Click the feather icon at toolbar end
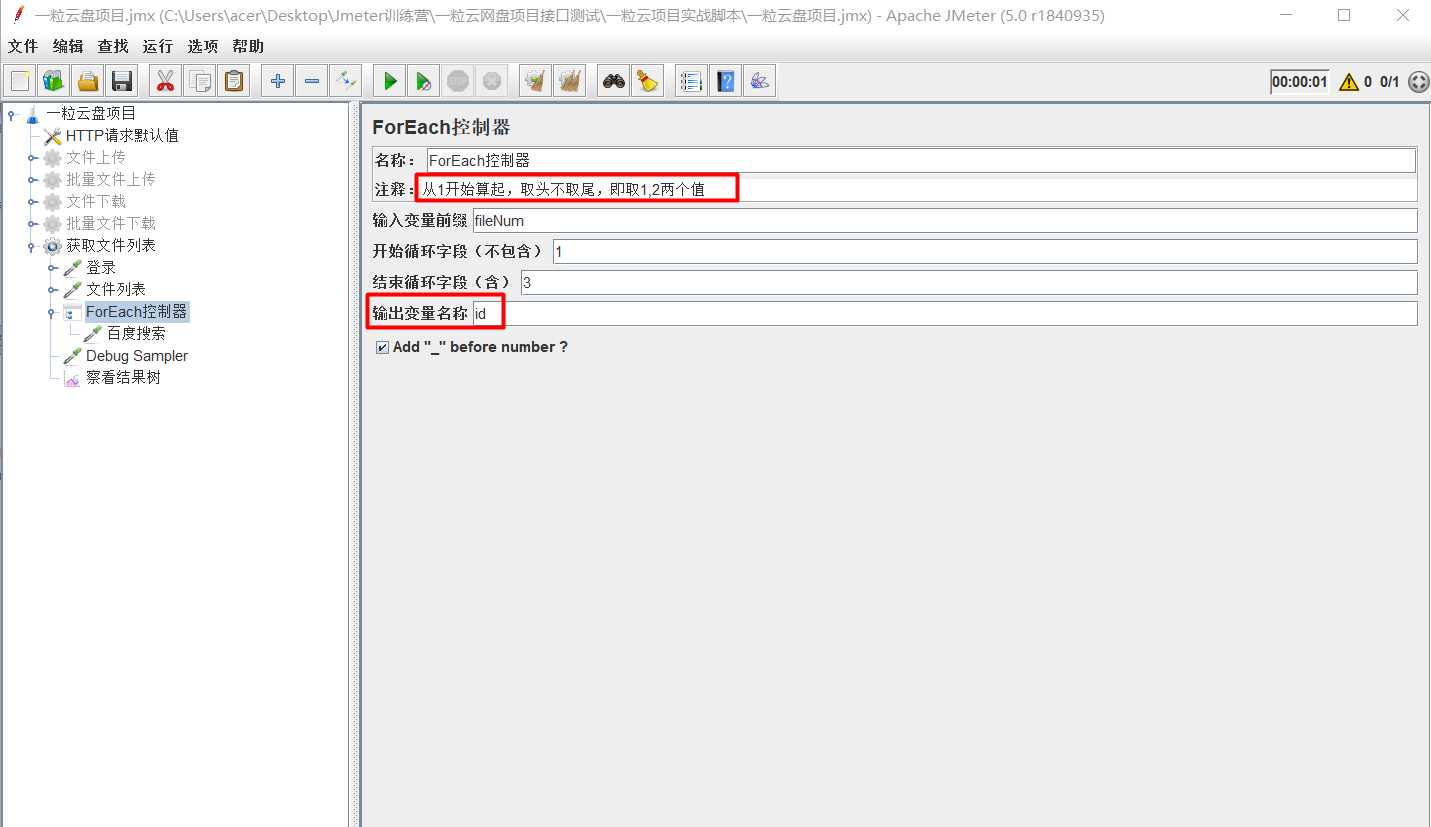Viewport: 1431px width, 827px height. click(759, 81)
